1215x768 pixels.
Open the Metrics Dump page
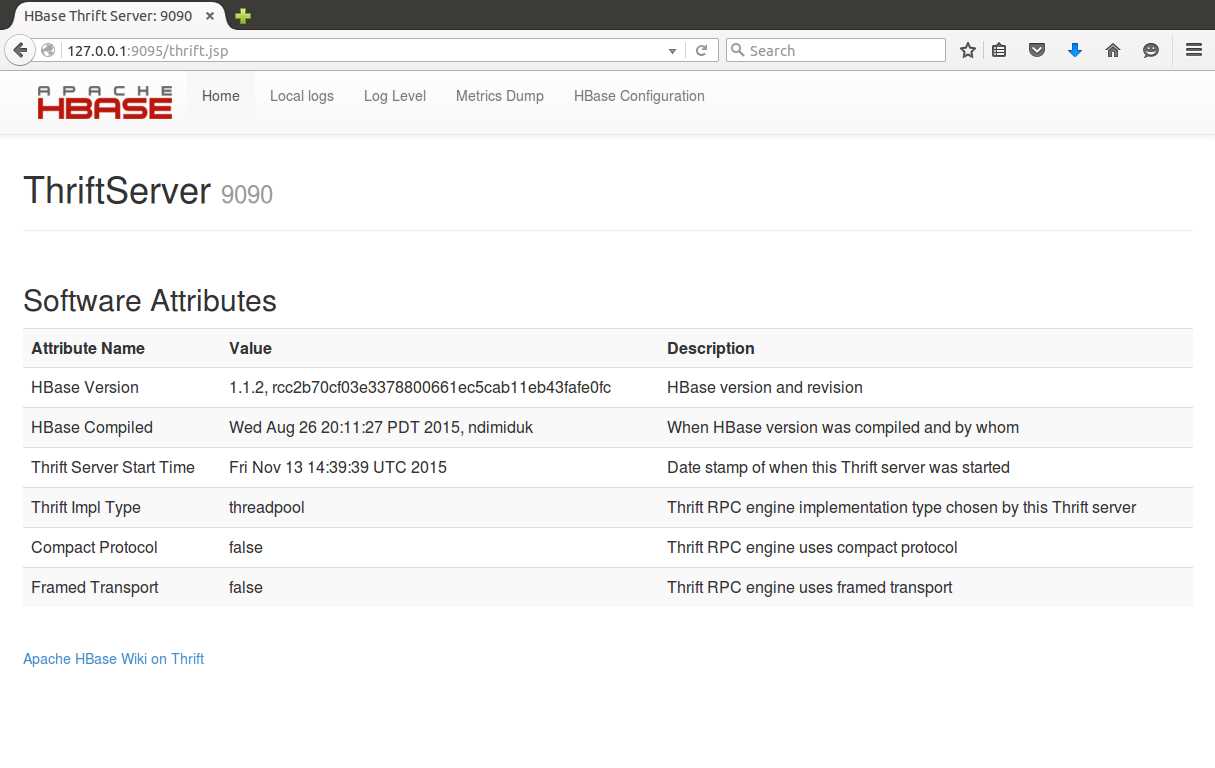[x=499, y=96]
